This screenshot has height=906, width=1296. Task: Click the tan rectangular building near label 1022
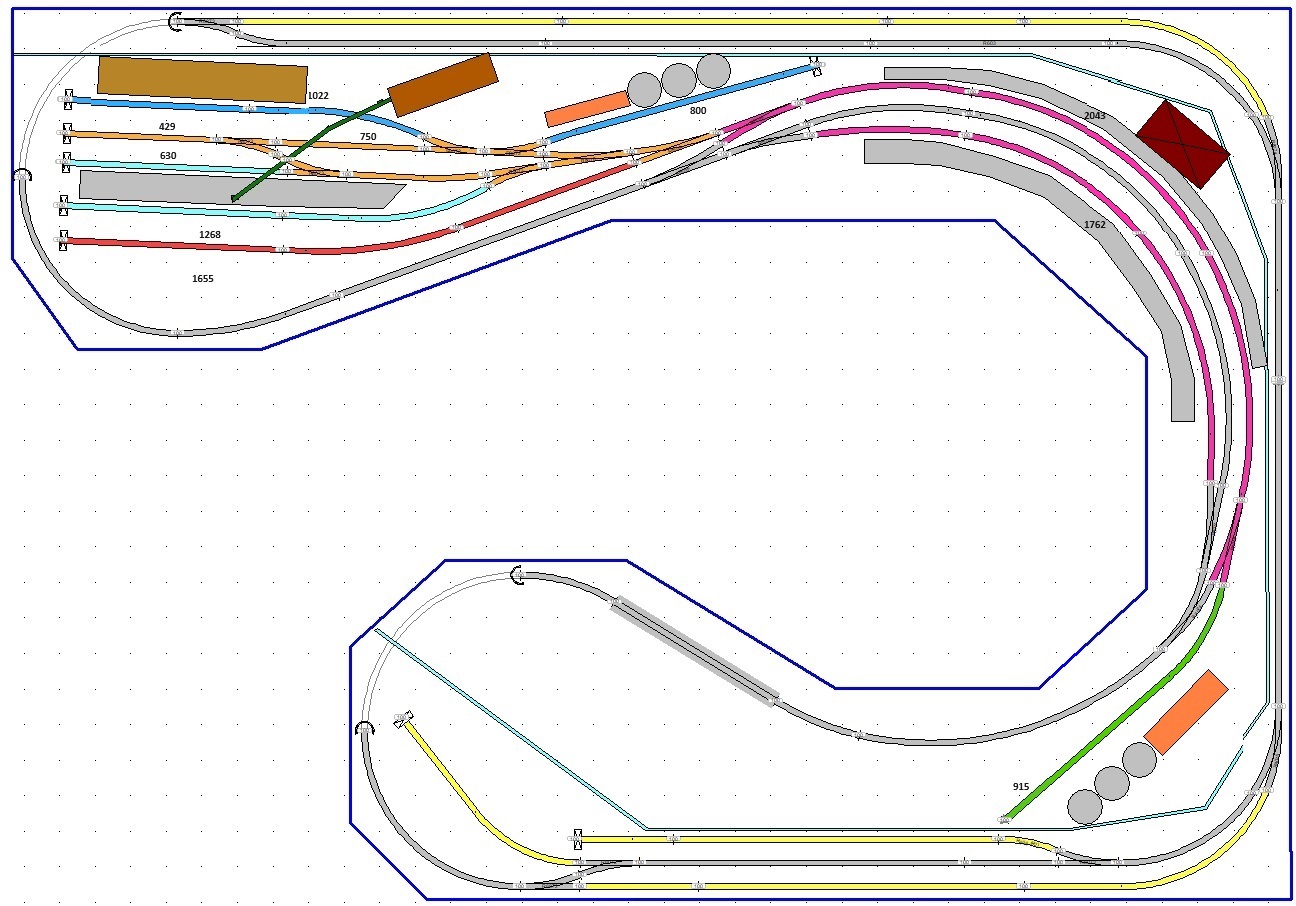[x=203, y=79]
